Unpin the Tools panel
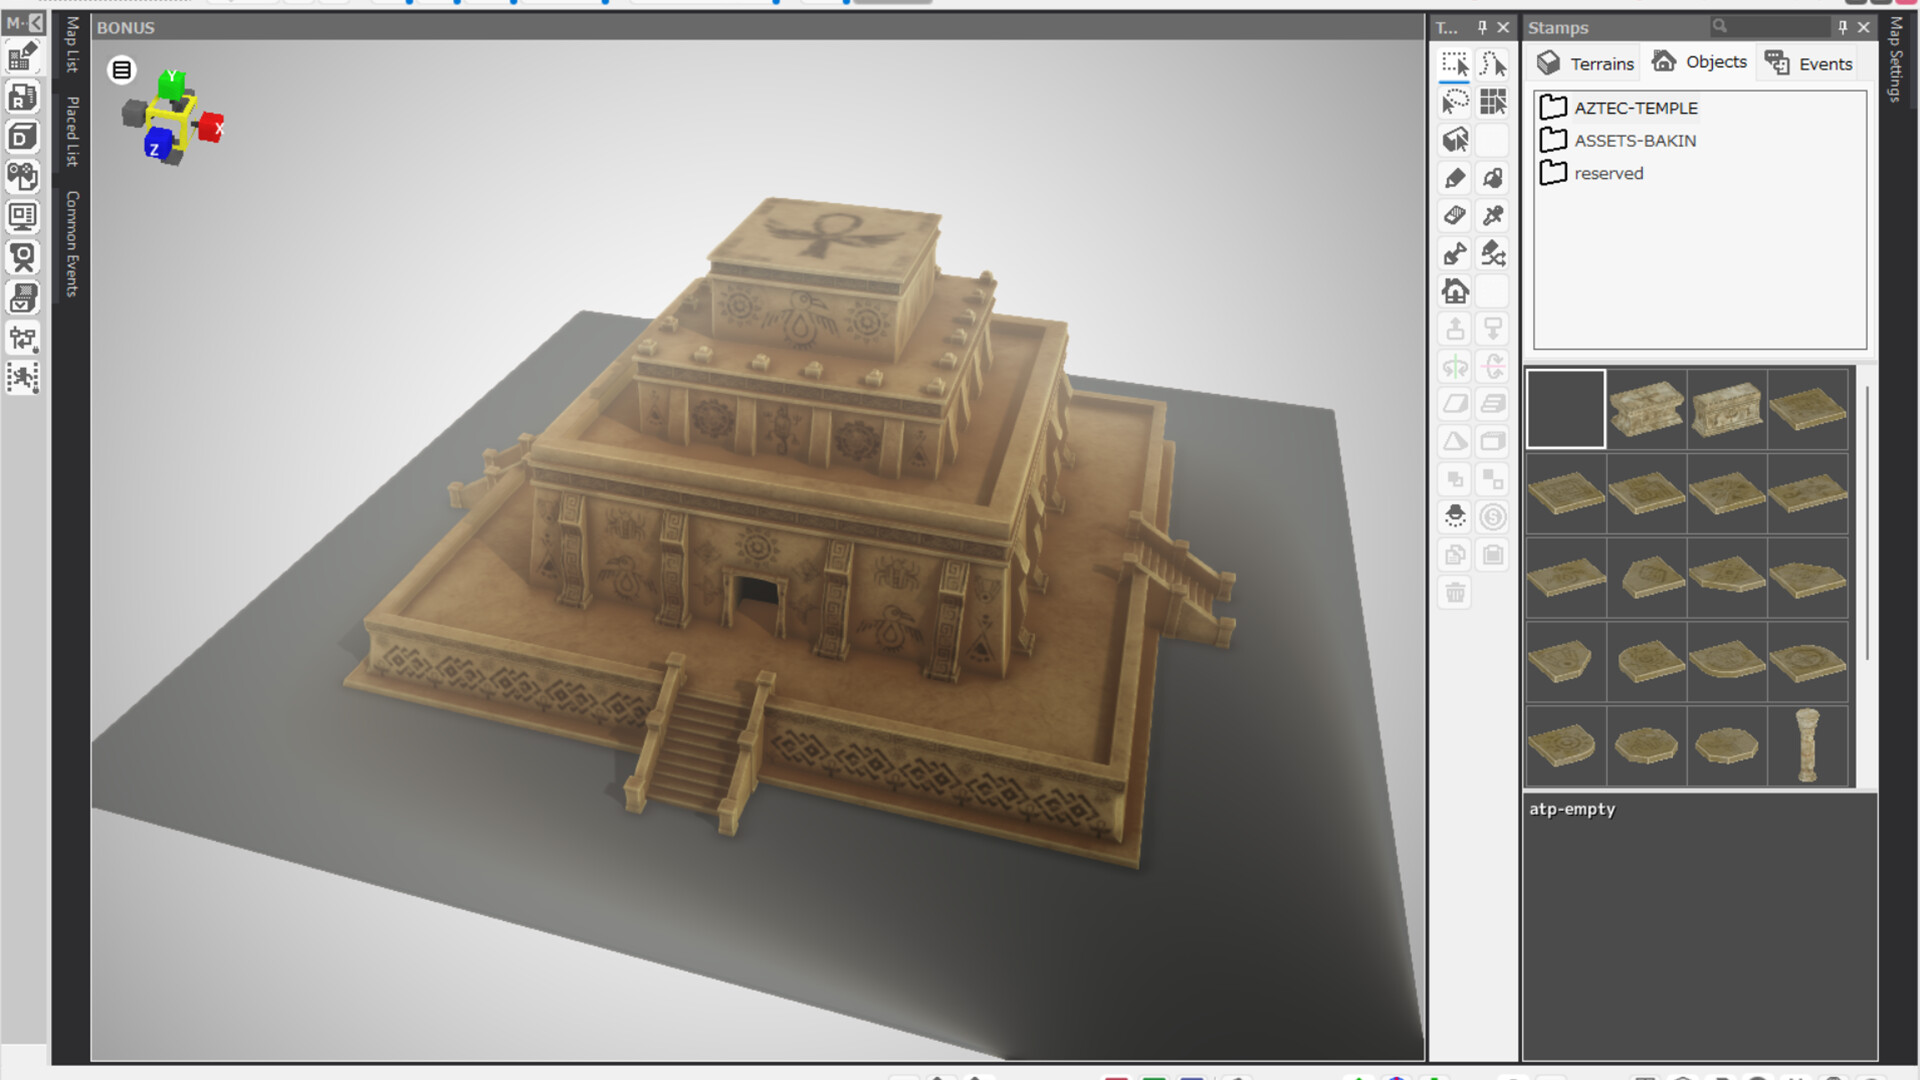Image resolution: width=1920 pixels, height=1080 pixels. (1484, 28)
